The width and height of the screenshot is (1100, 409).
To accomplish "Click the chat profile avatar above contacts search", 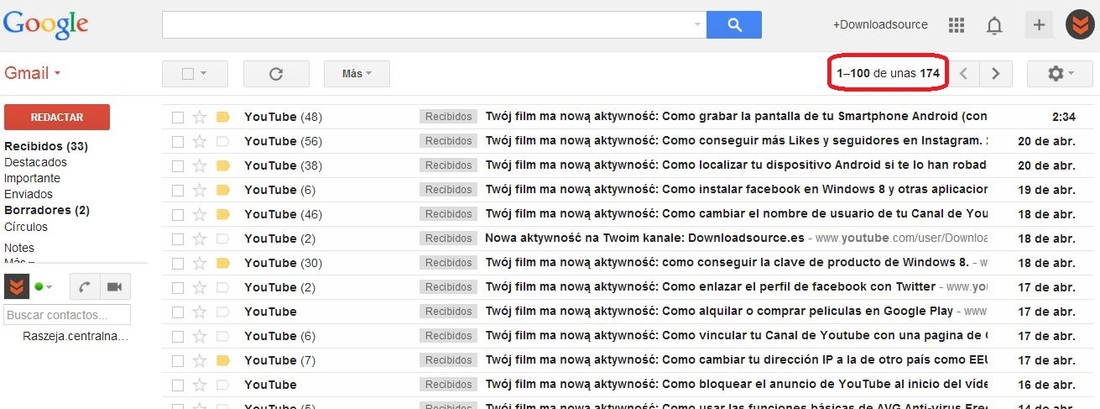I will [16, 287].
